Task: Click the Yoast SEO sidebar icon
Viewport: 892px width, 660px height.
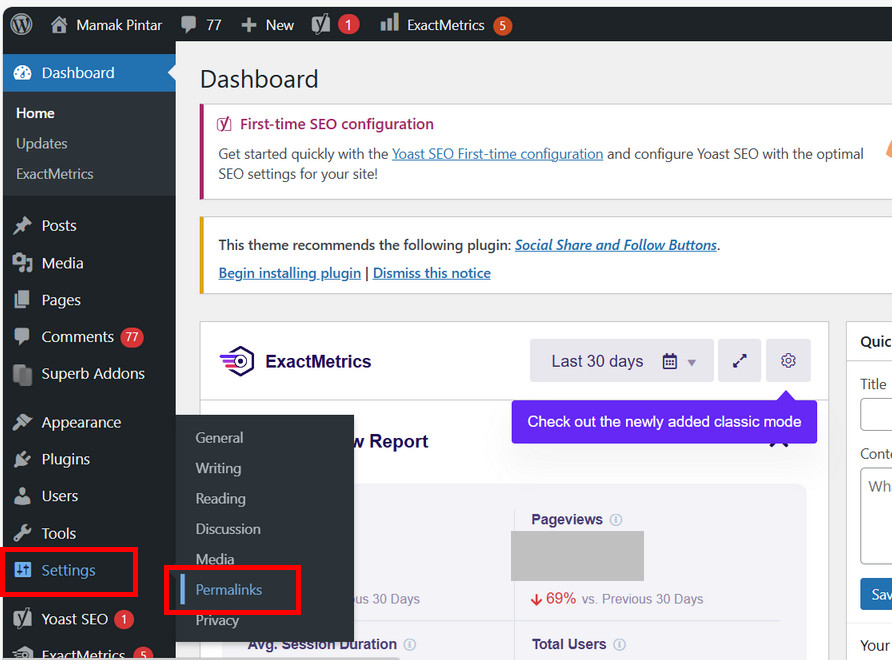Action: point(22,618)
